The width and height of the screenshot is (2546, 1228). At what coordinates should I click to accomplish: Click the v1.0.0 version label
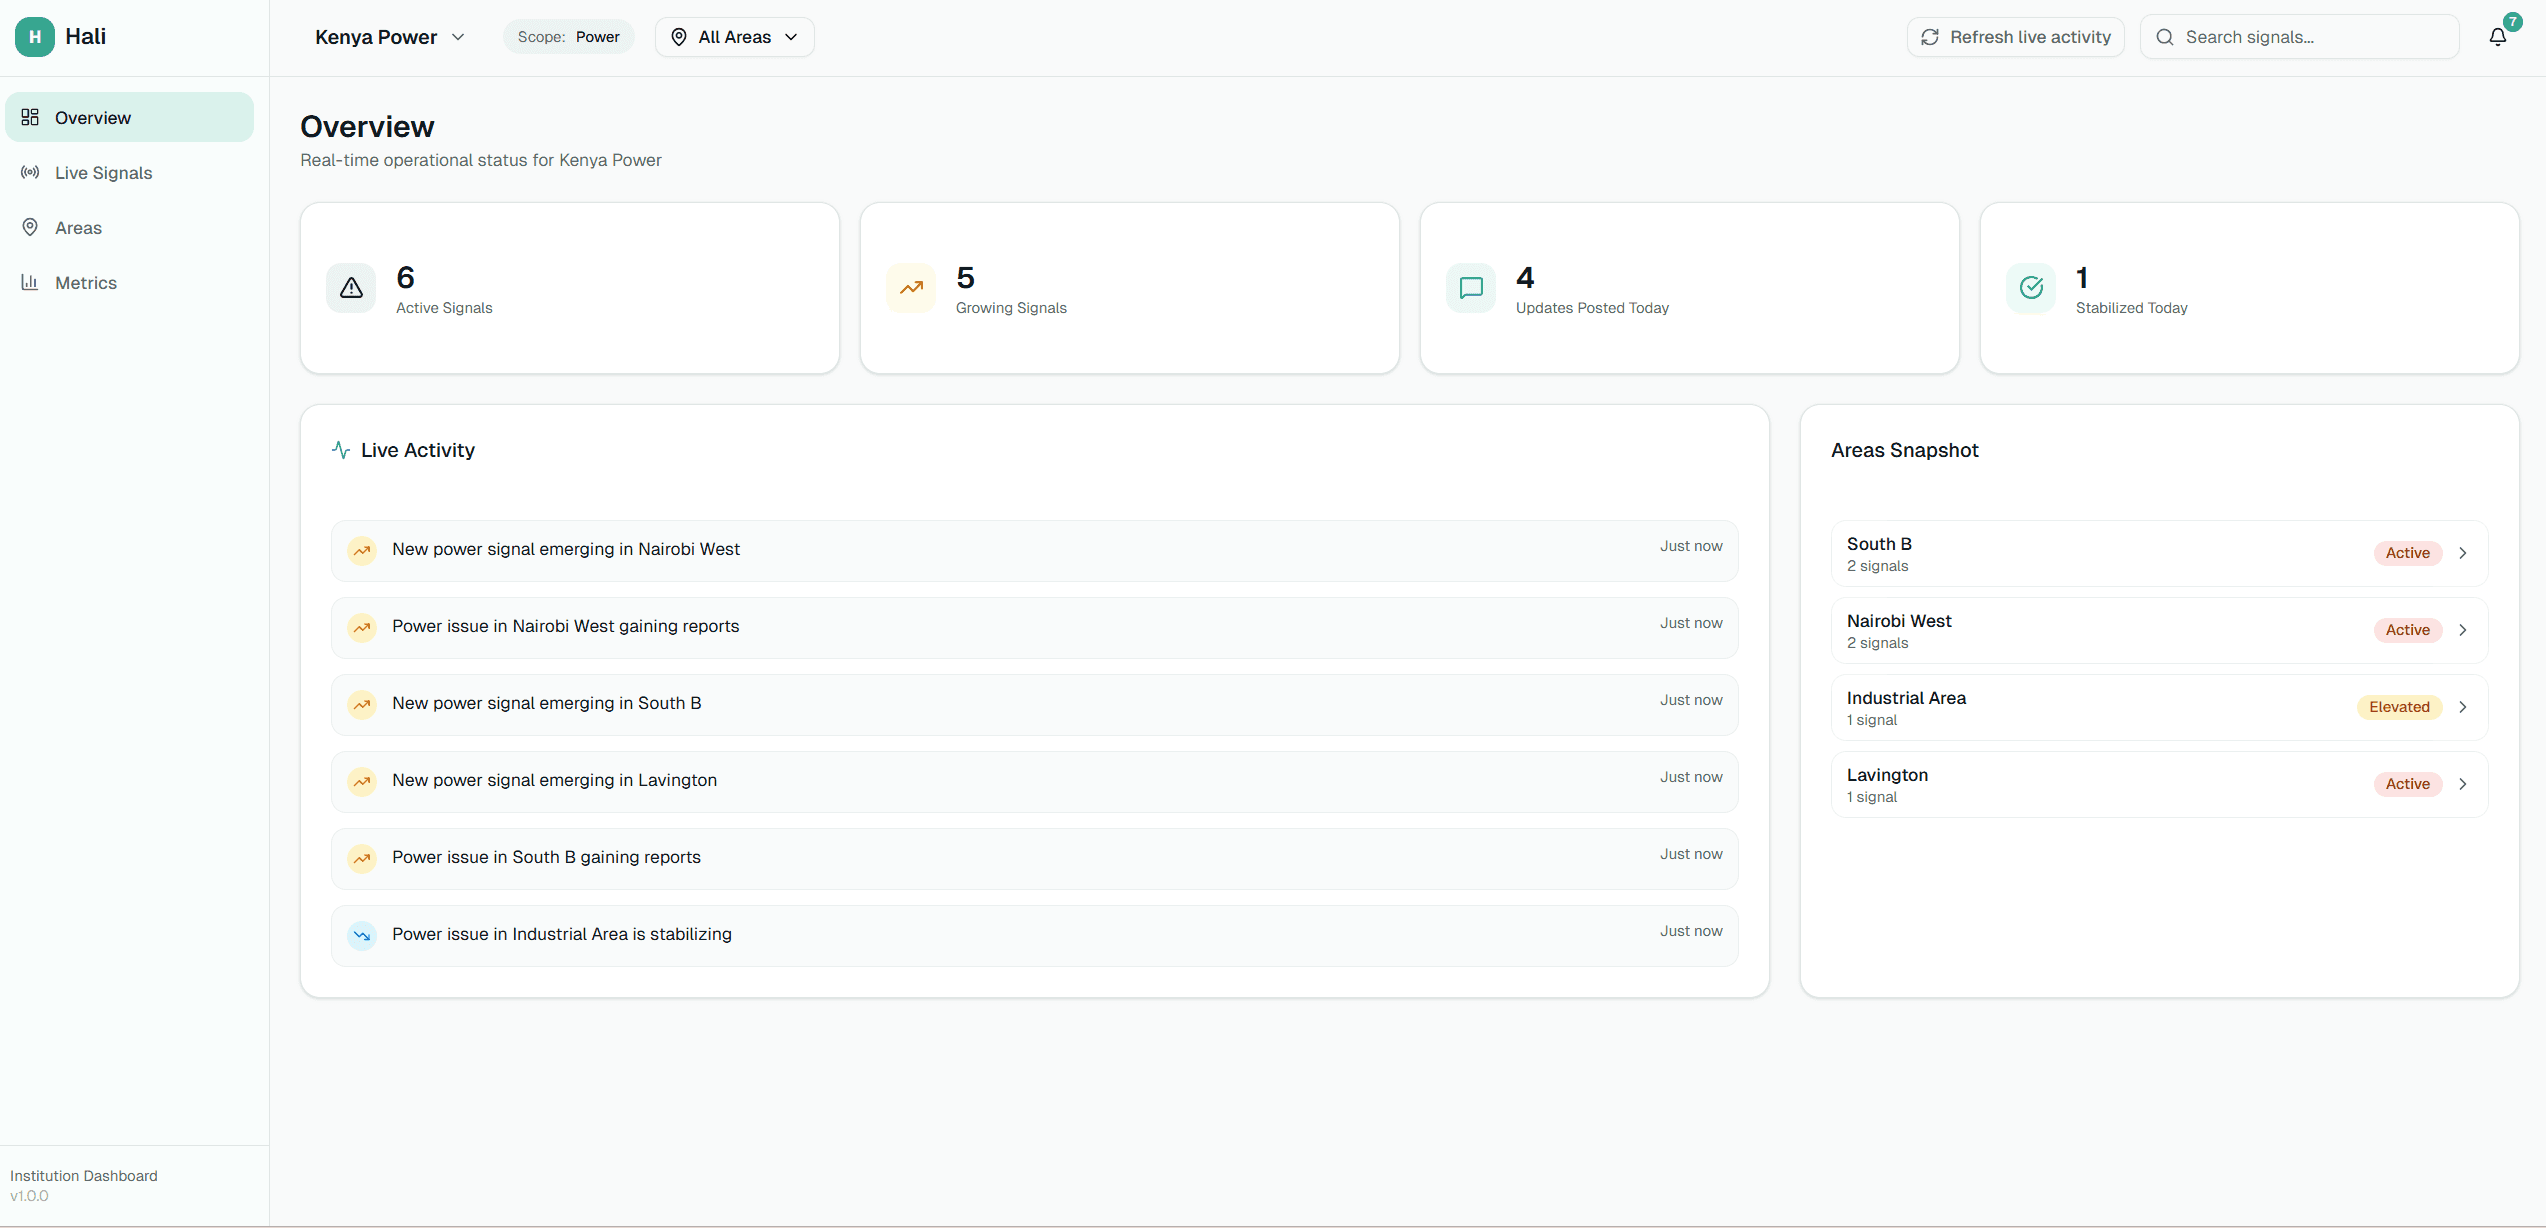[x=29, y=1196]
